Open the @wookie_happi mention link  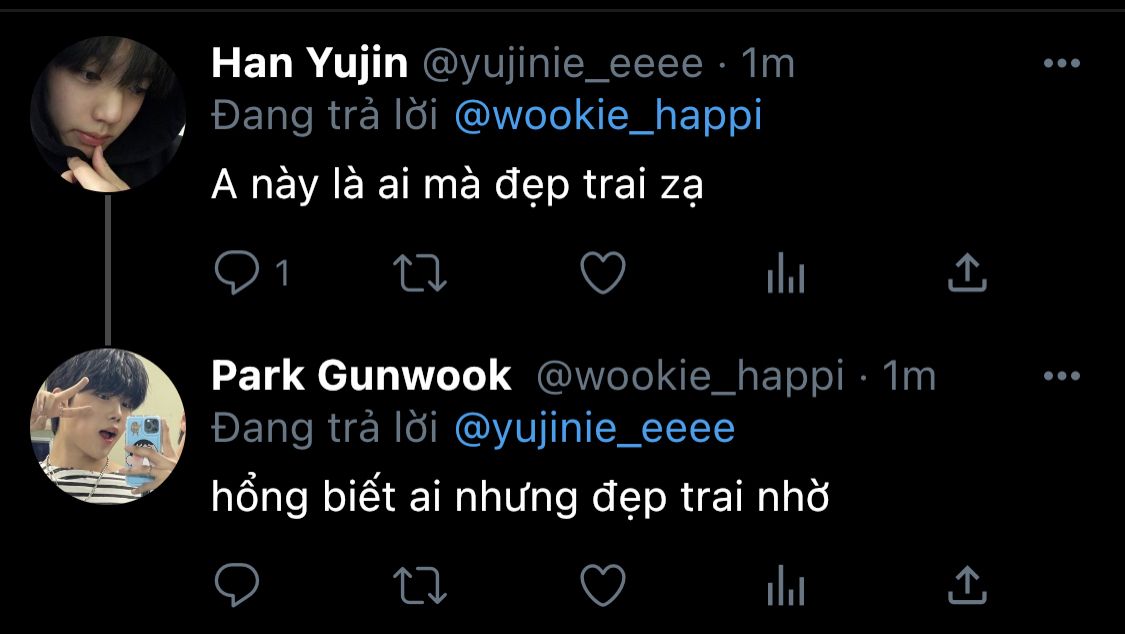click(x=608, y=116)
